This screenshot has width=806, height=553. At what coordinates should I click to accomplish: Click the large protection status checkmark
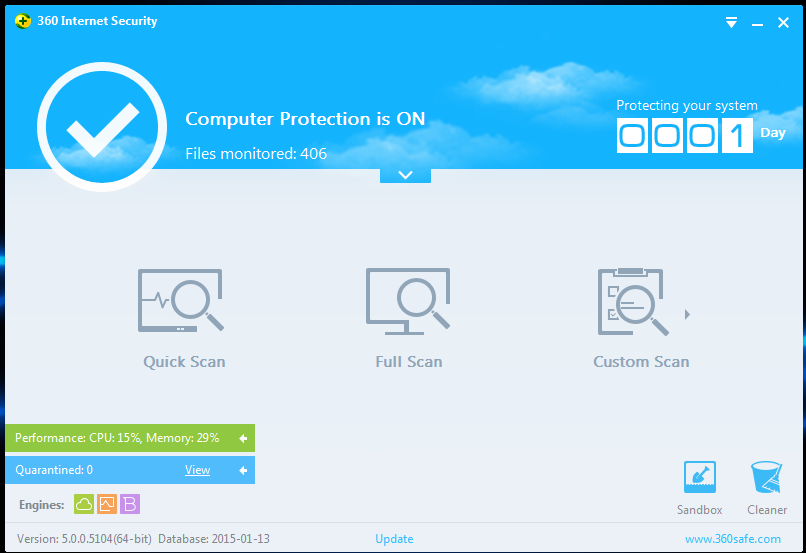(x=102, y=127)
